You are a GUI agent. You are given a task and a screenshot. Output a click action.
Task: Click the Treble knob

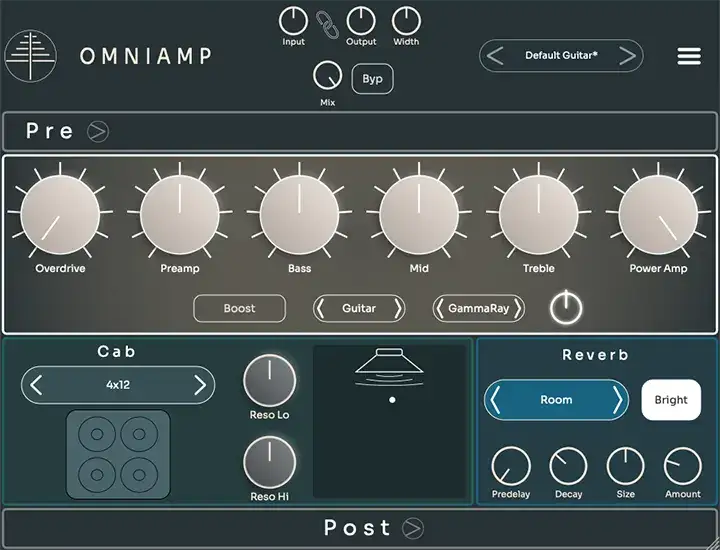click(539, 214)
